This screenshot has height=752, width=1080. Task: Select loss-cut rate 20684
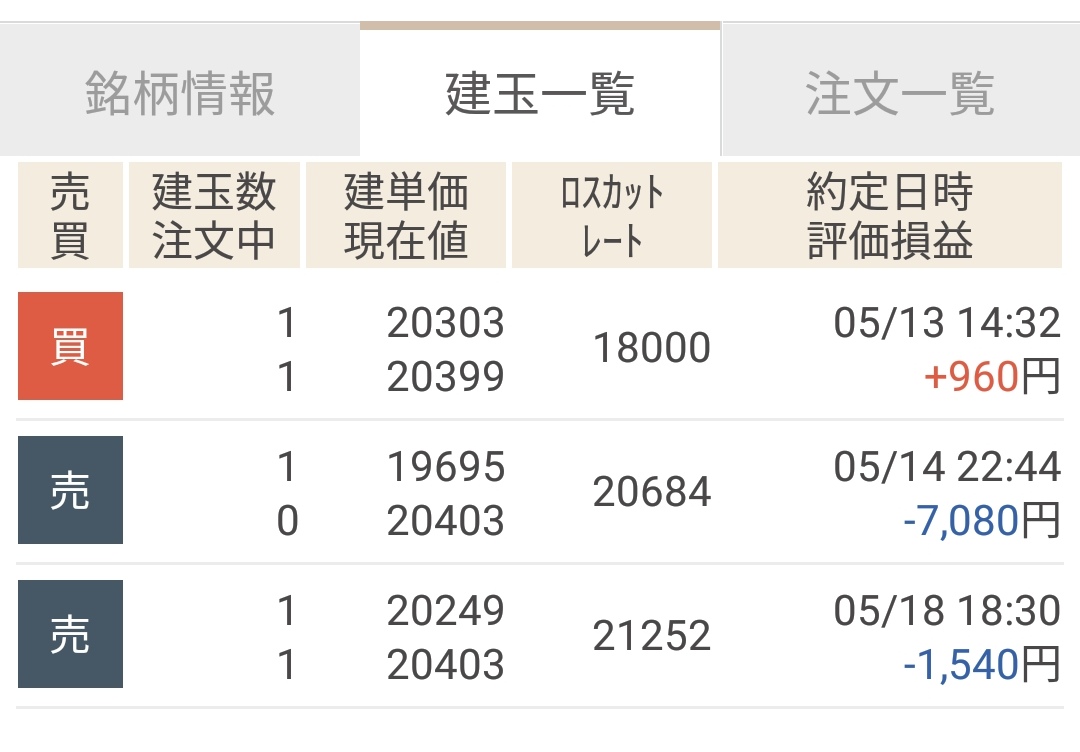click(652, 492)
